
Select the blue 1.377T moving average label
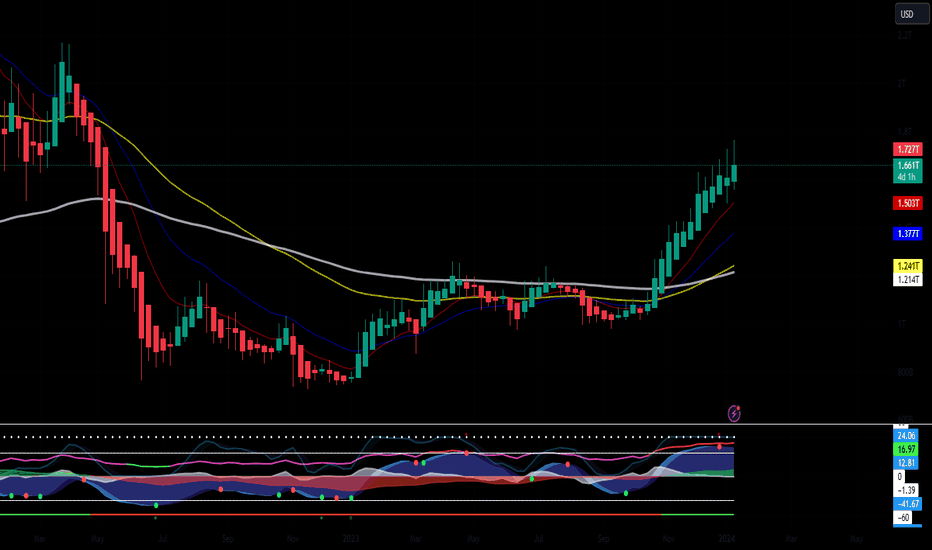tap(908, 234)
